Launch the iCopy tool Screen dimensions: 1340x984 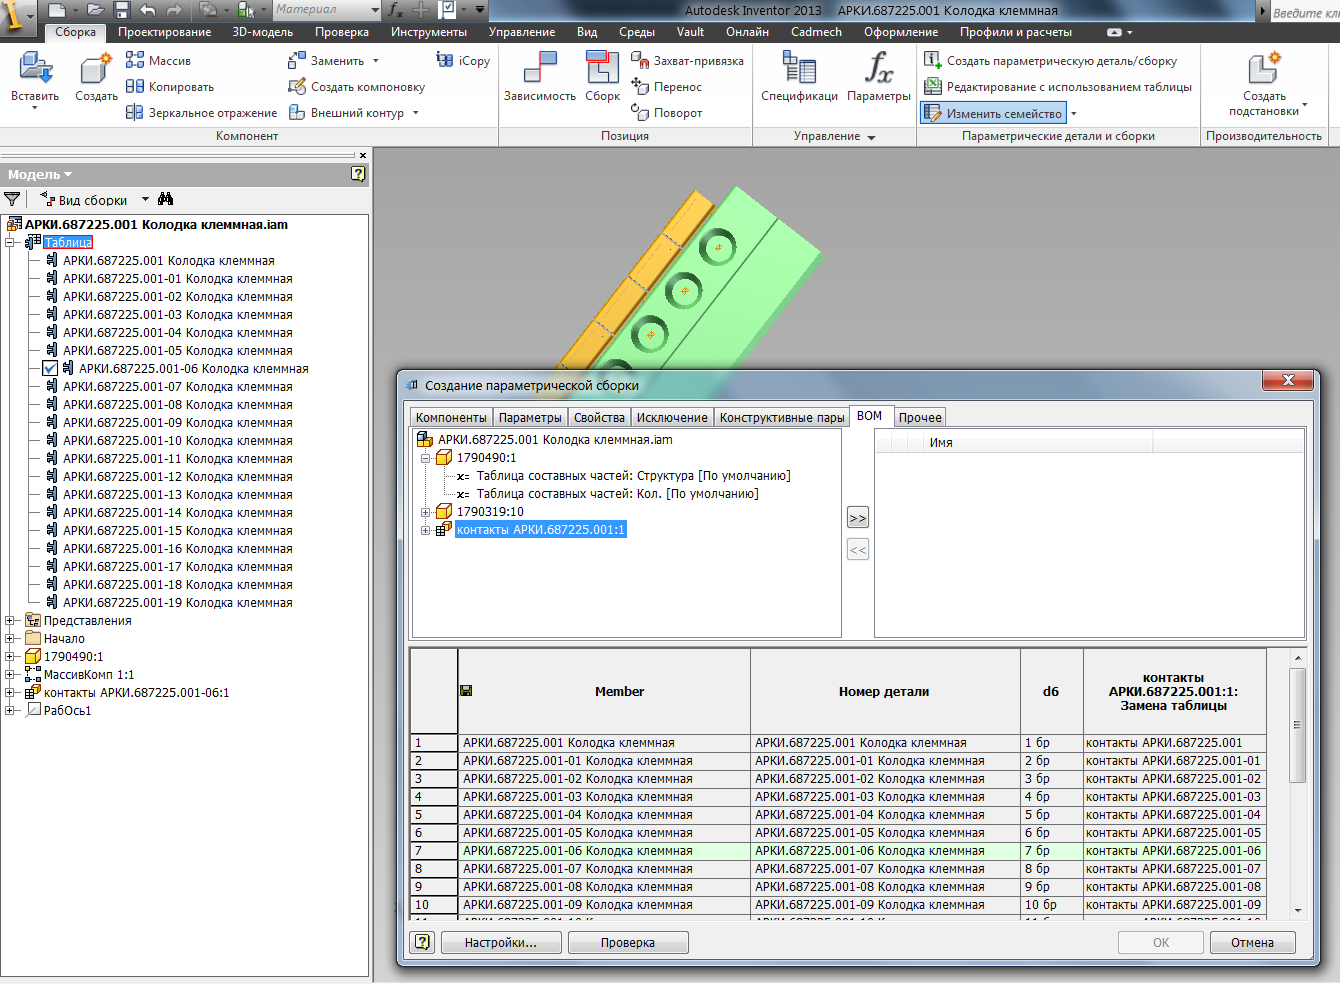click(x=463, y=61)
